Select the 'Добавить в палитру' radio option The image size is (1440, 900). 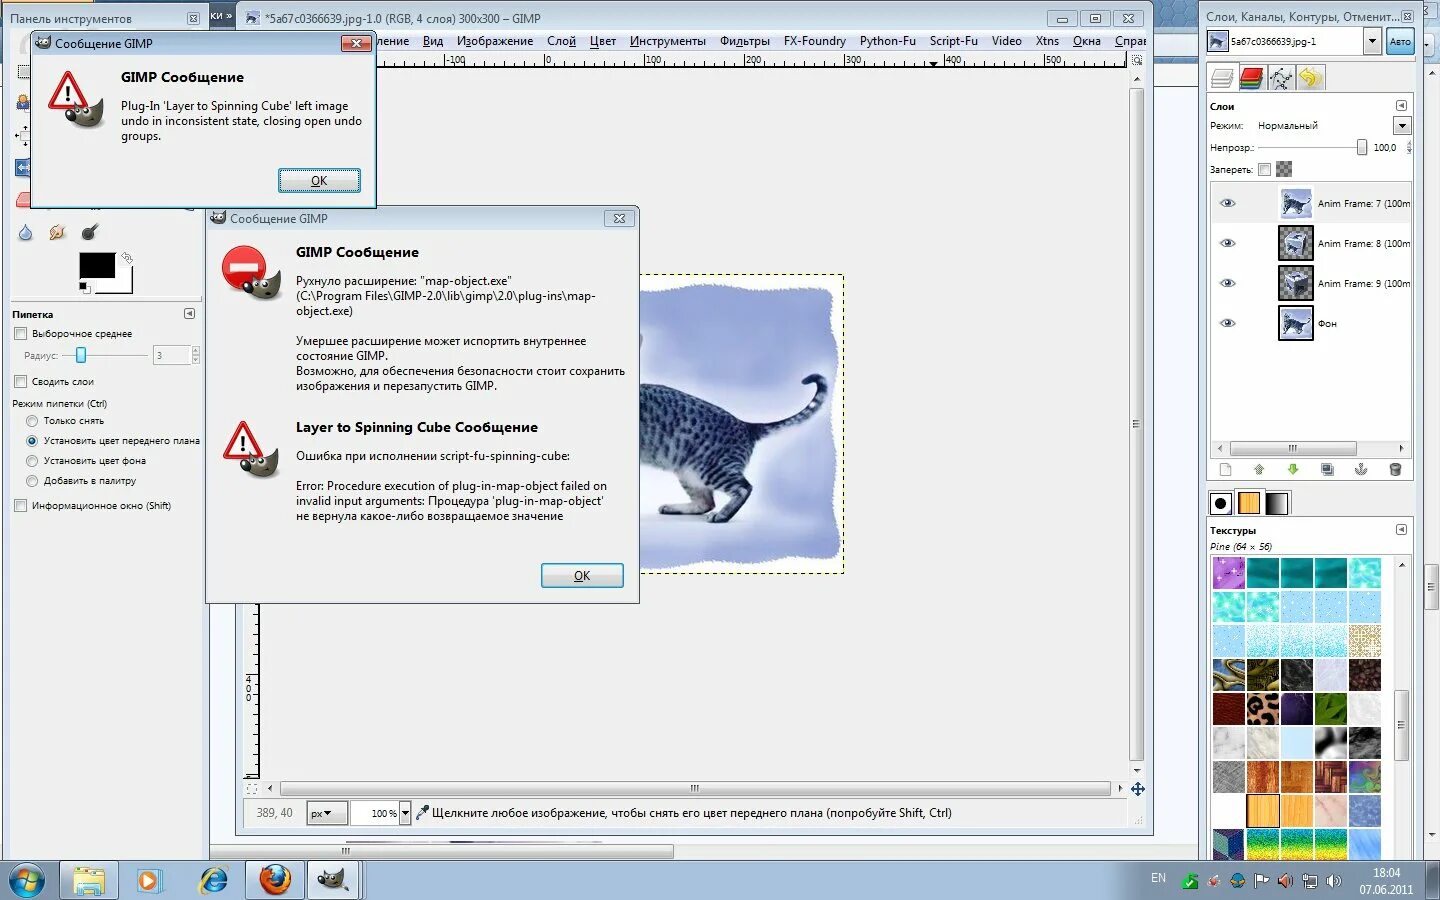point(32,481)
